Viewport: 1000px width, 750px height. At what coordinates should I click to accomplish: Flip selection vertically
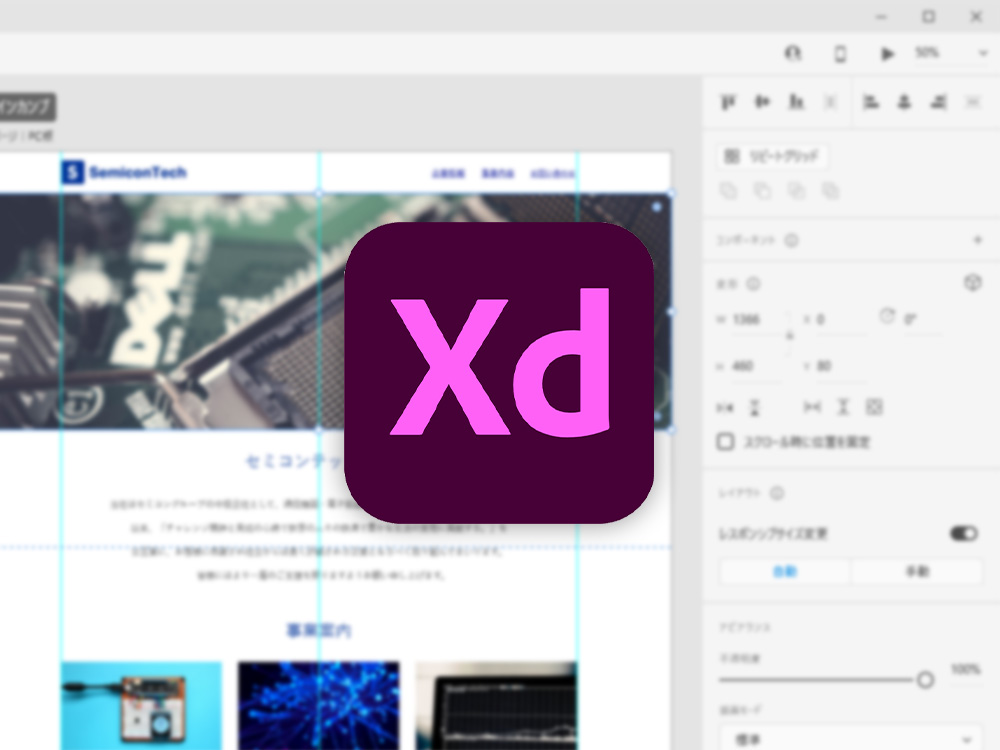tap(754, 408)
